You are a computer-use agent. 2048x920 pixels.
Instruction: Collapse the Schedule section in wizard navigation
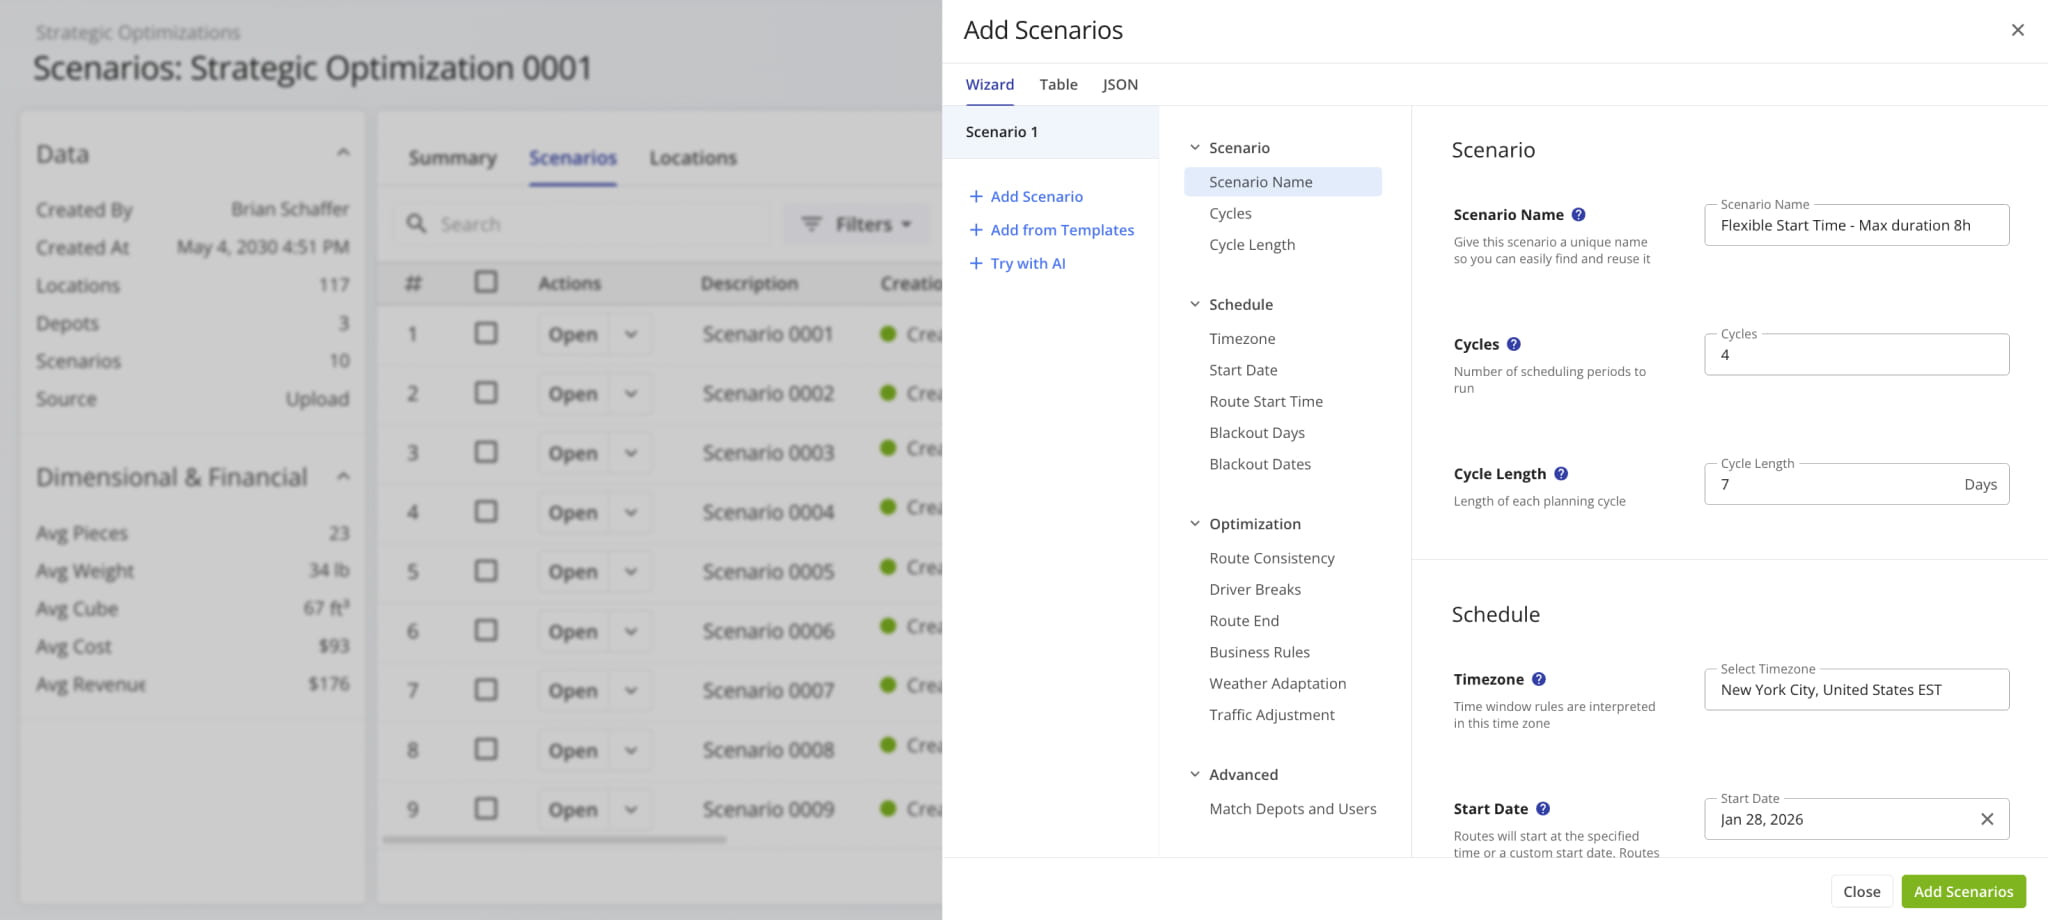click(x=1194, y=304)
